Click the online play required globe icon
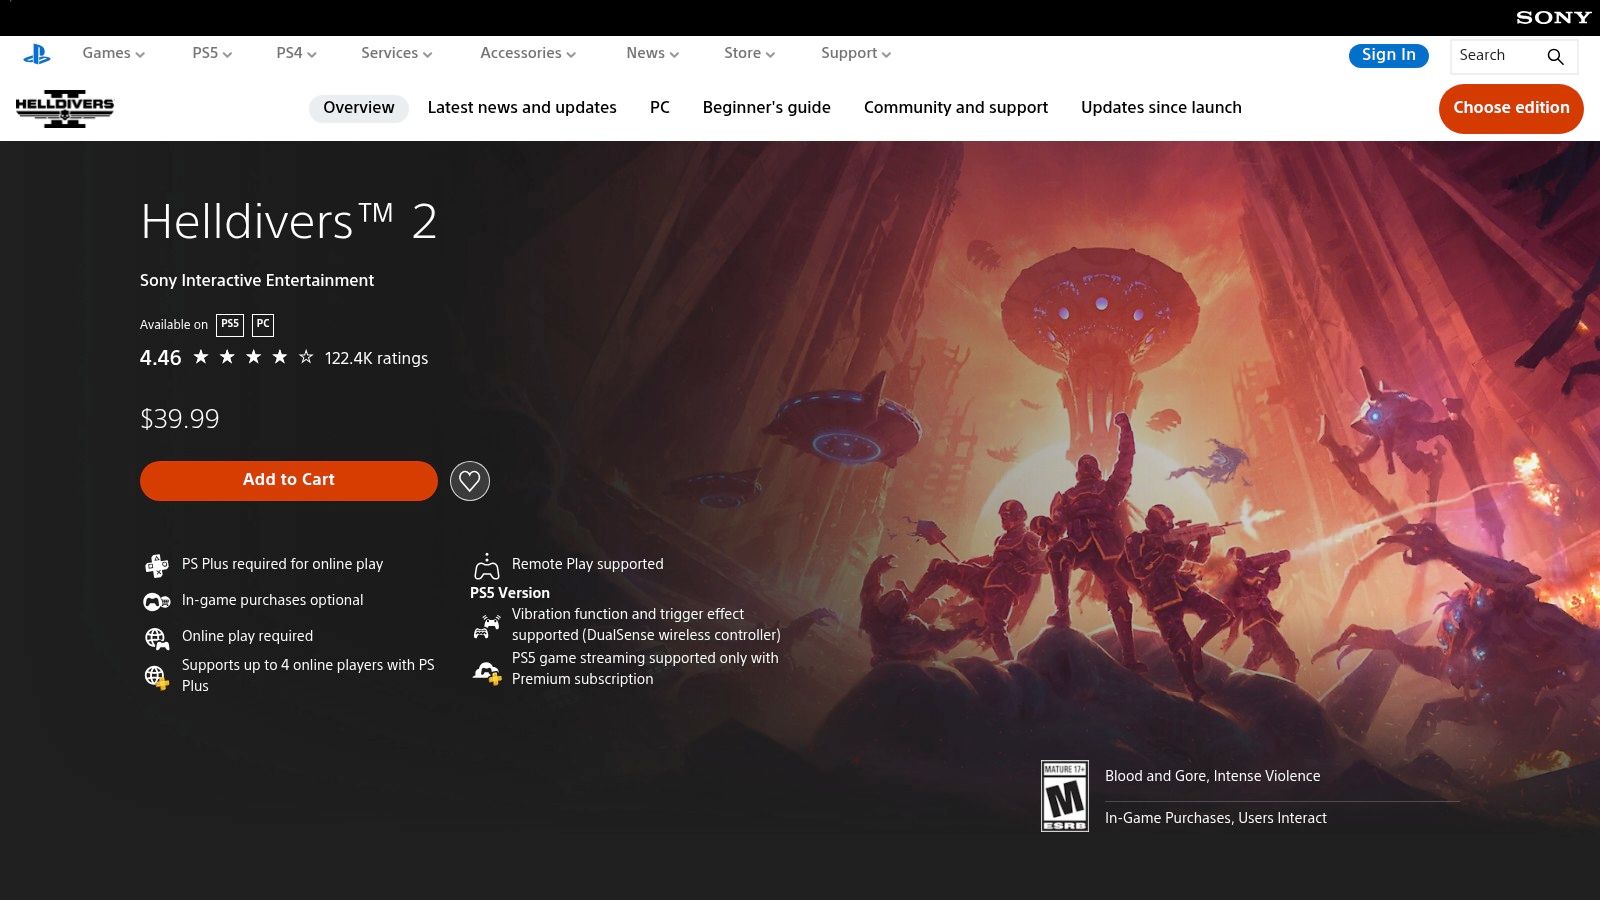Viewport: 1600px width, 900px height. [157, 638]
